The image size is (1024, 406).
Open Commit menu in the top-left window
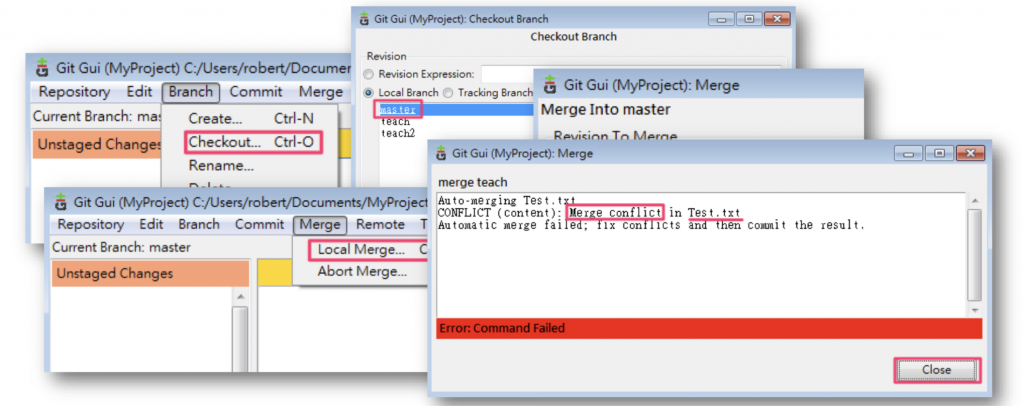[x=256, y=92]
